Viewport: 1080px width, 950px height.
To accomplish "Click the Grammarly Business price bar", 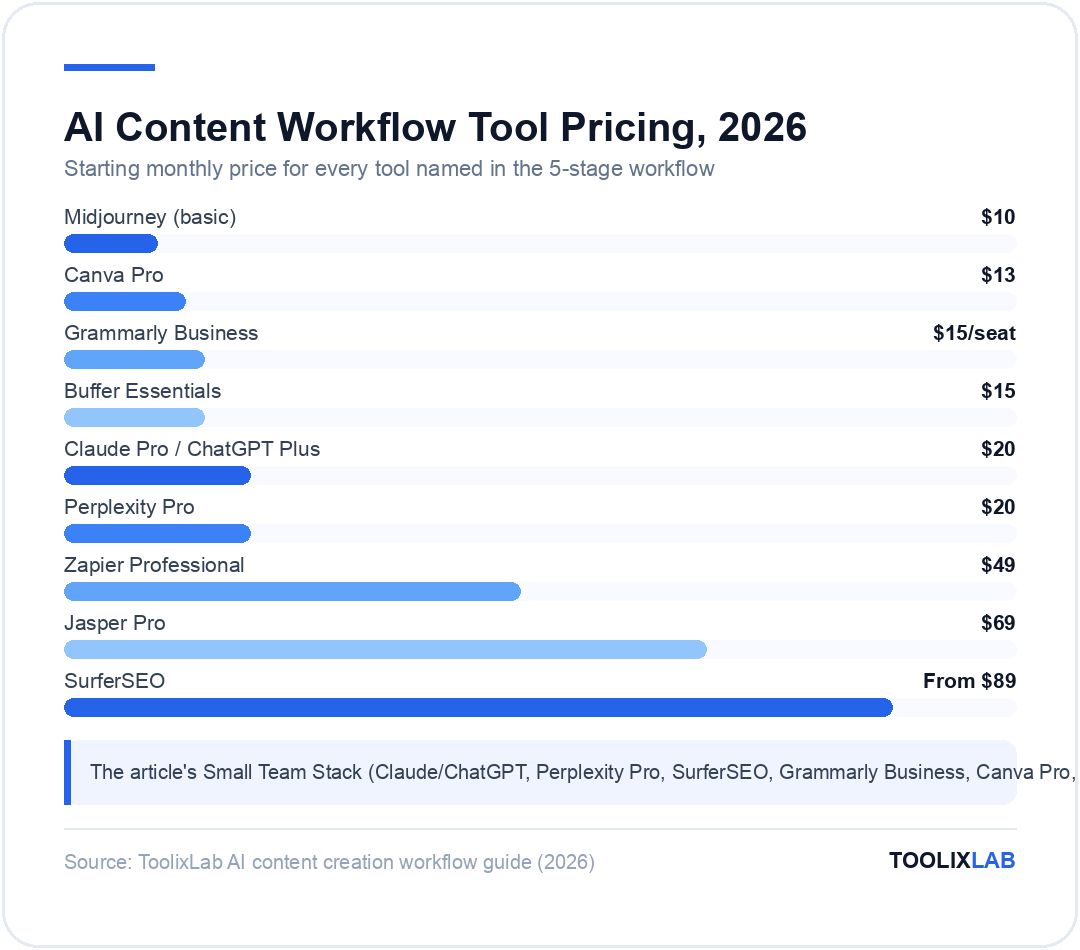I will pos(134,359).
